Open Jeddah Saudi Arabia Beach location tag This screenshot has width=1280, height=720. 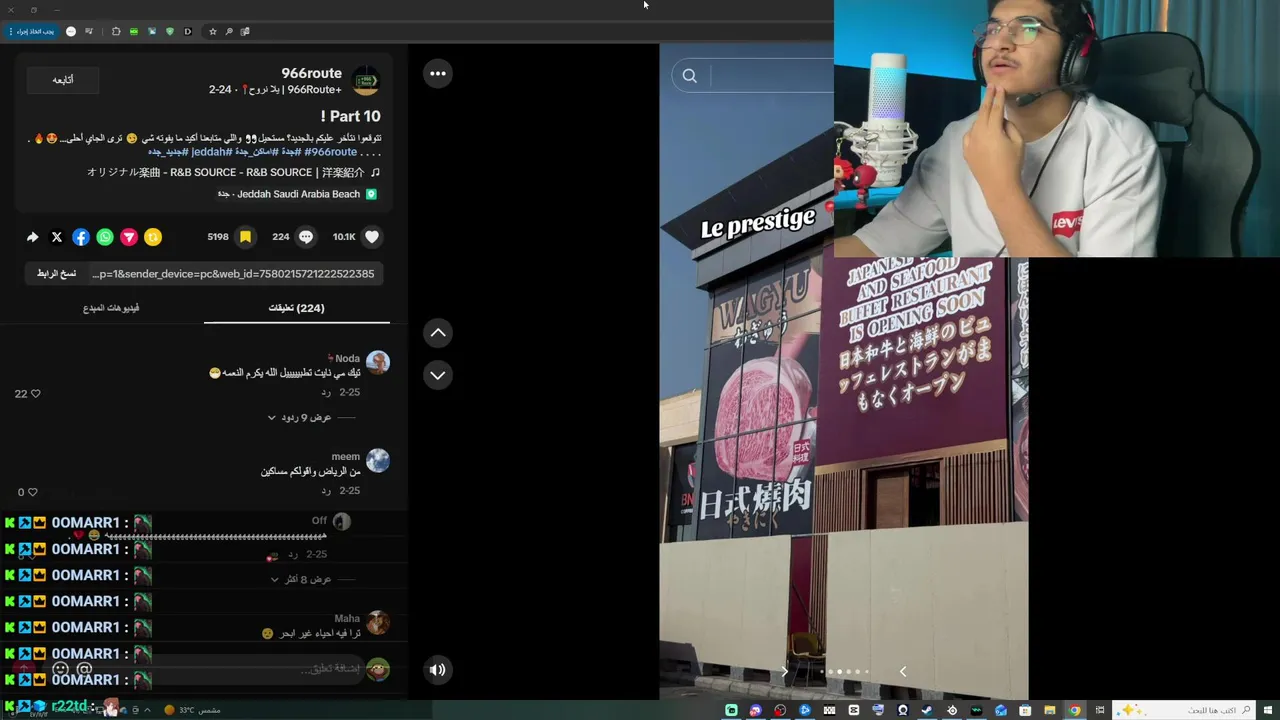[297, 194]
